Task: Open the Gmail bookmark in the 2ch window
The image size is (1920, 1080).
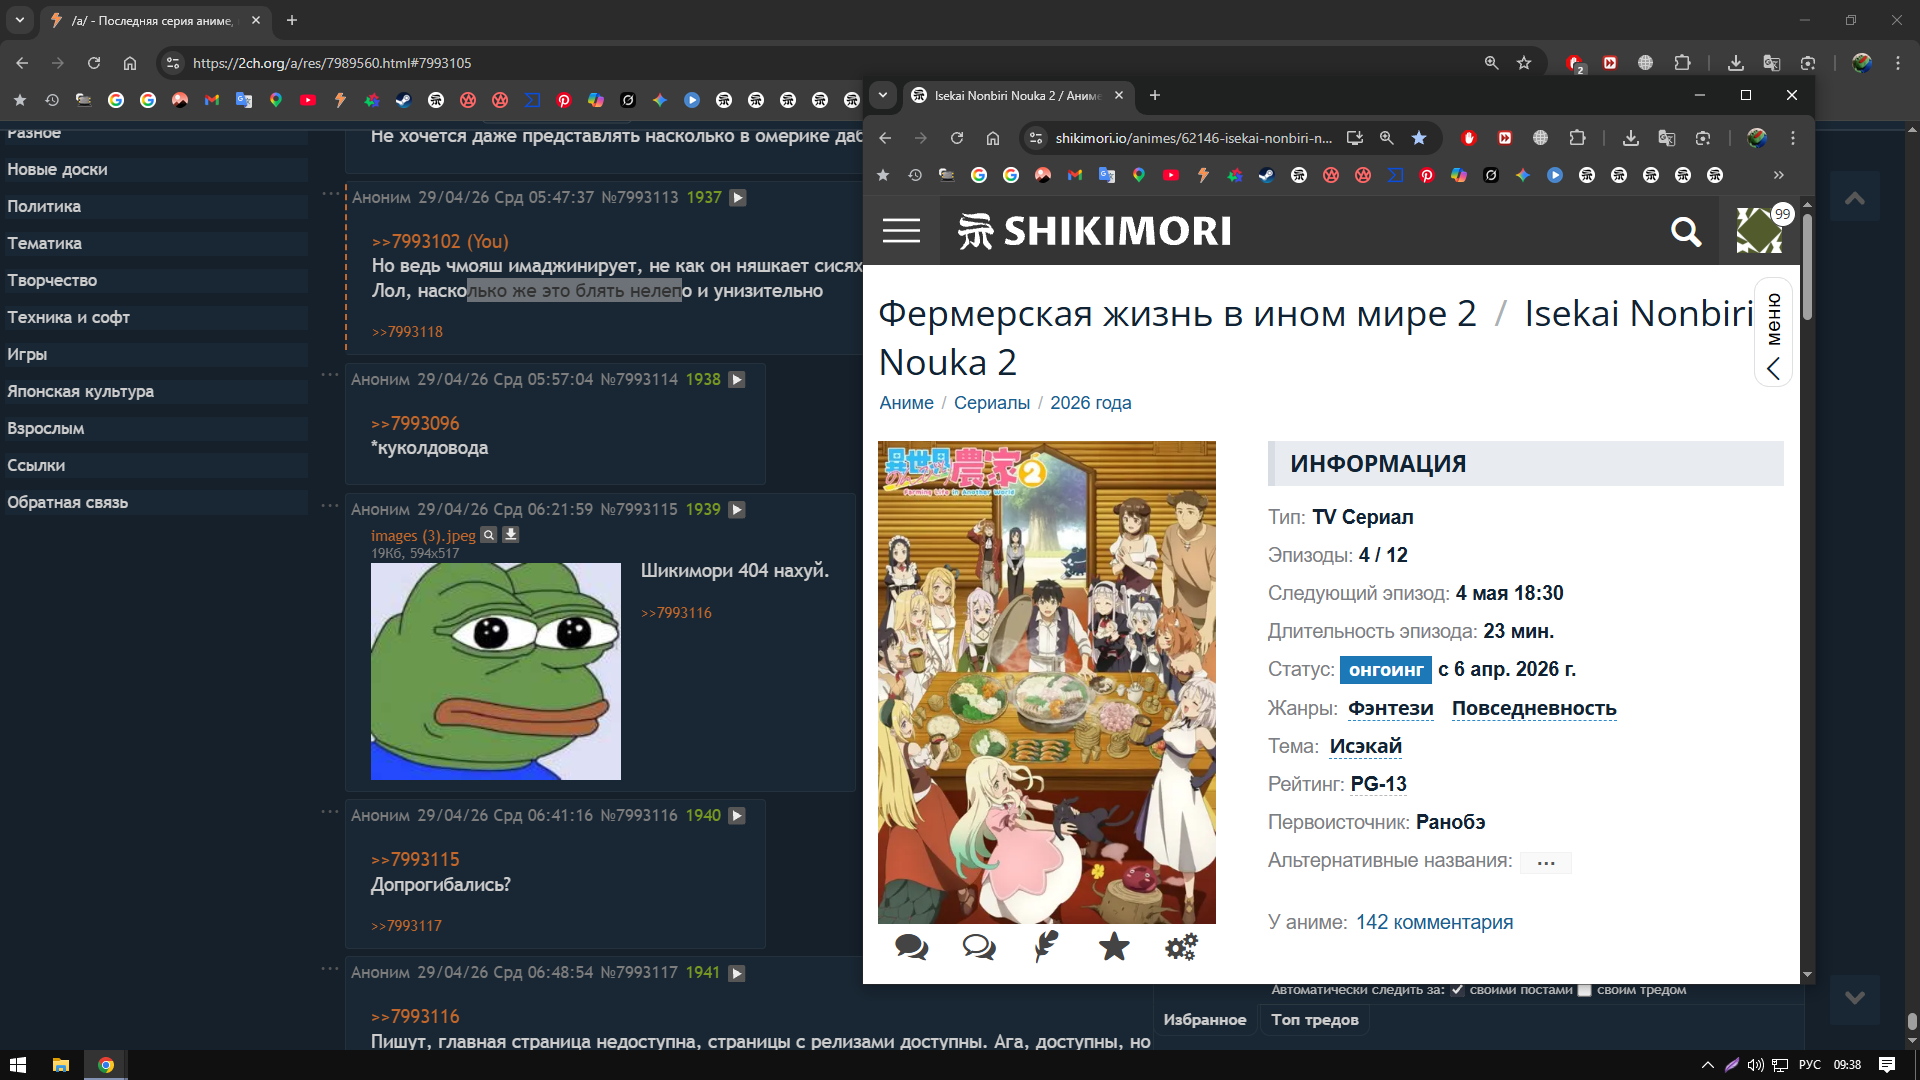Action: 212,100
